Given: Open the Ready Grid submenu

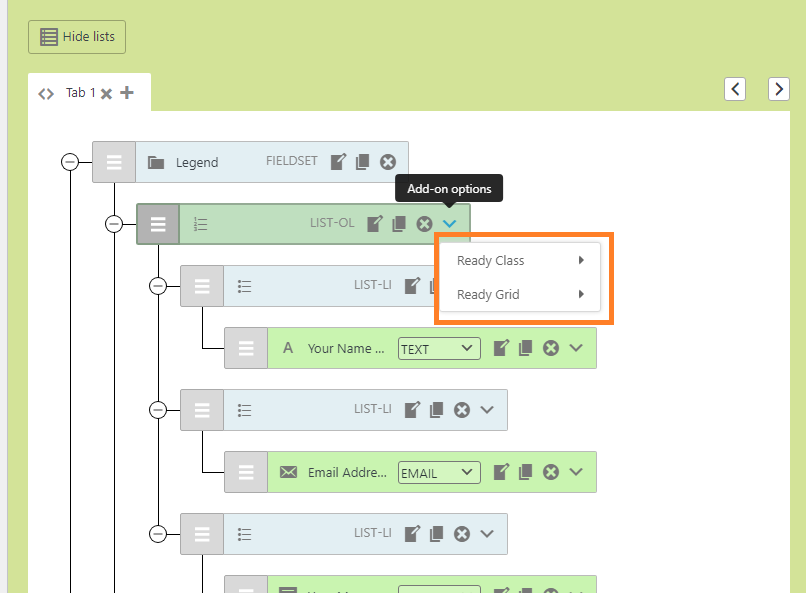Looking at the screenshot, I should 520,295.
